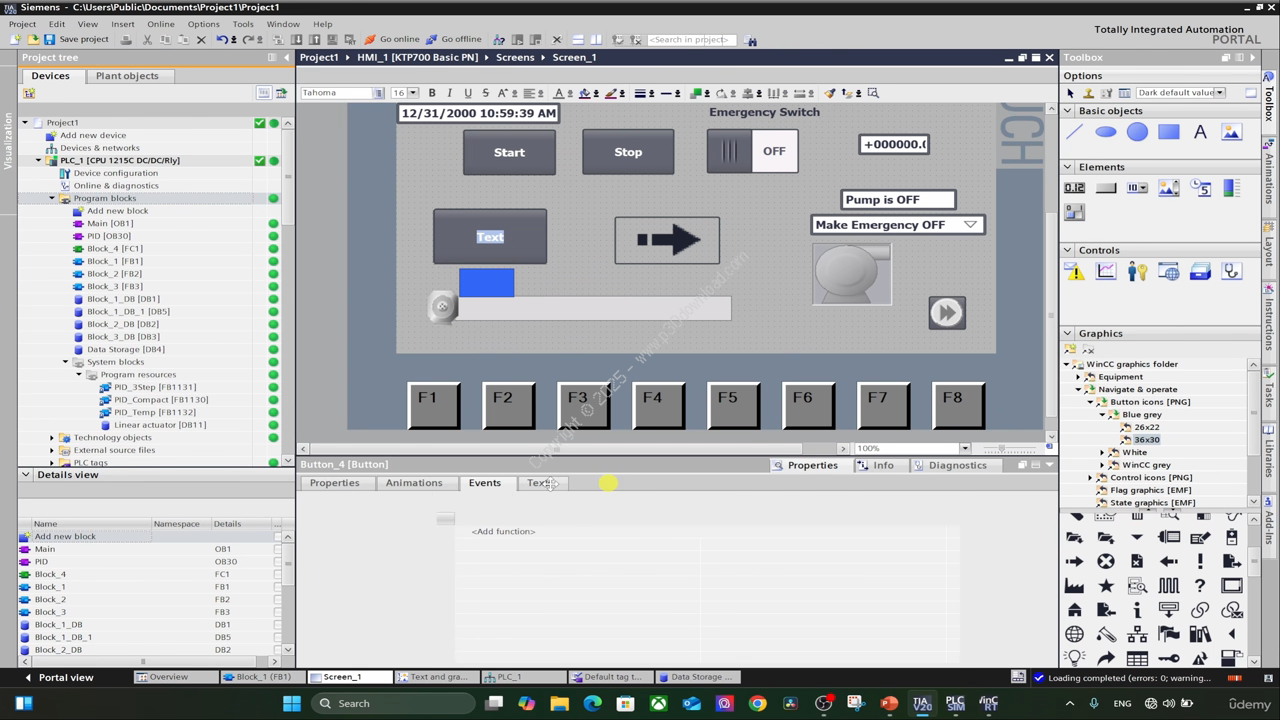Image resolution: width=1280 pixels, height=720 pixels.
Task: Pick the Symbolic I/O field element
Action: click(1137, 188)
